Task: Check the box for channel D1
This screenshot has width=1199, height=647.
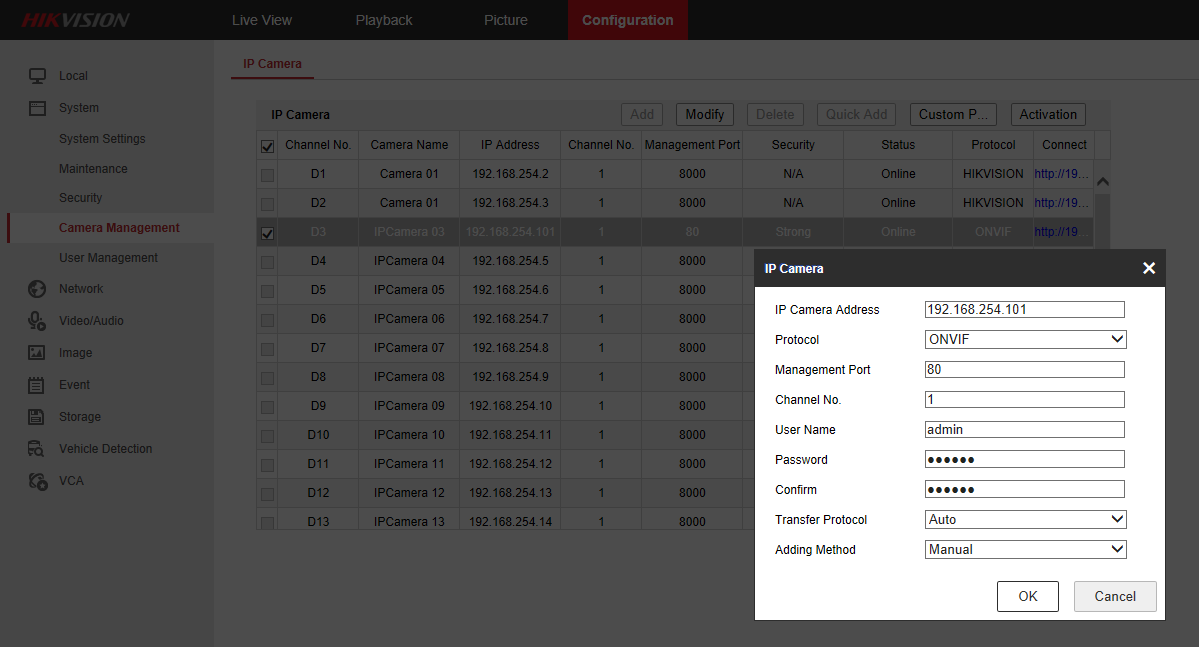Action: tap(267, 175)
